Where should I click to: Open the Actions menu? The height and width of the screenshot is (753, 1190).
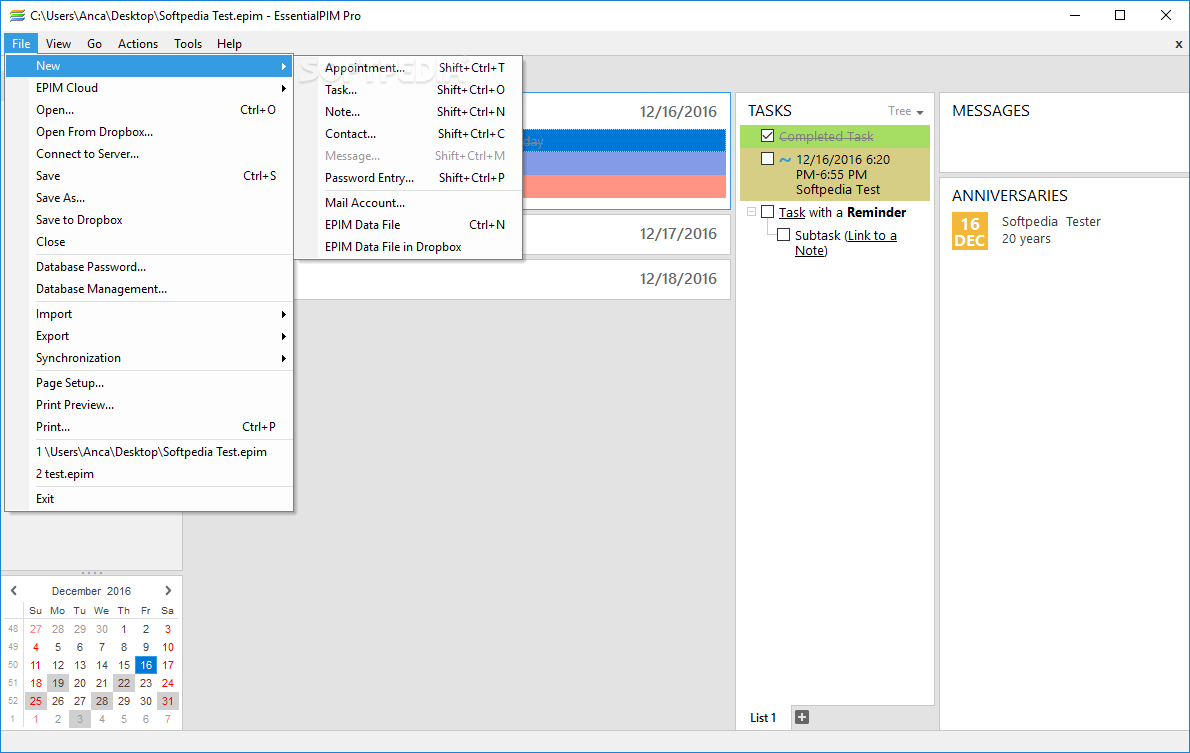coord(138,44)
